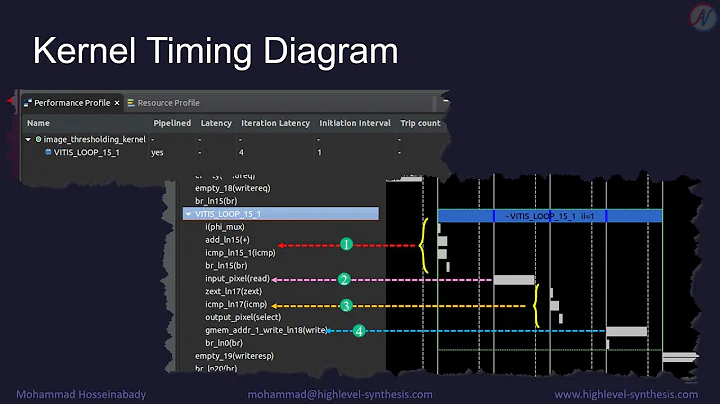Select zext_ln17(zext) operation

[x=233, y=291]
